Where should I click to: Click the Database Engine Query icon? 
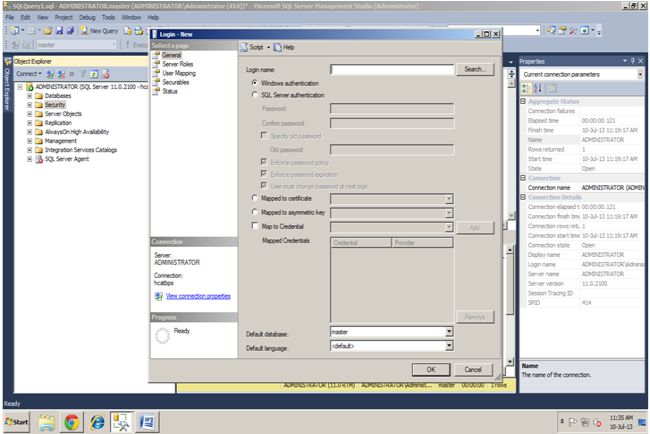coord(128,31)
